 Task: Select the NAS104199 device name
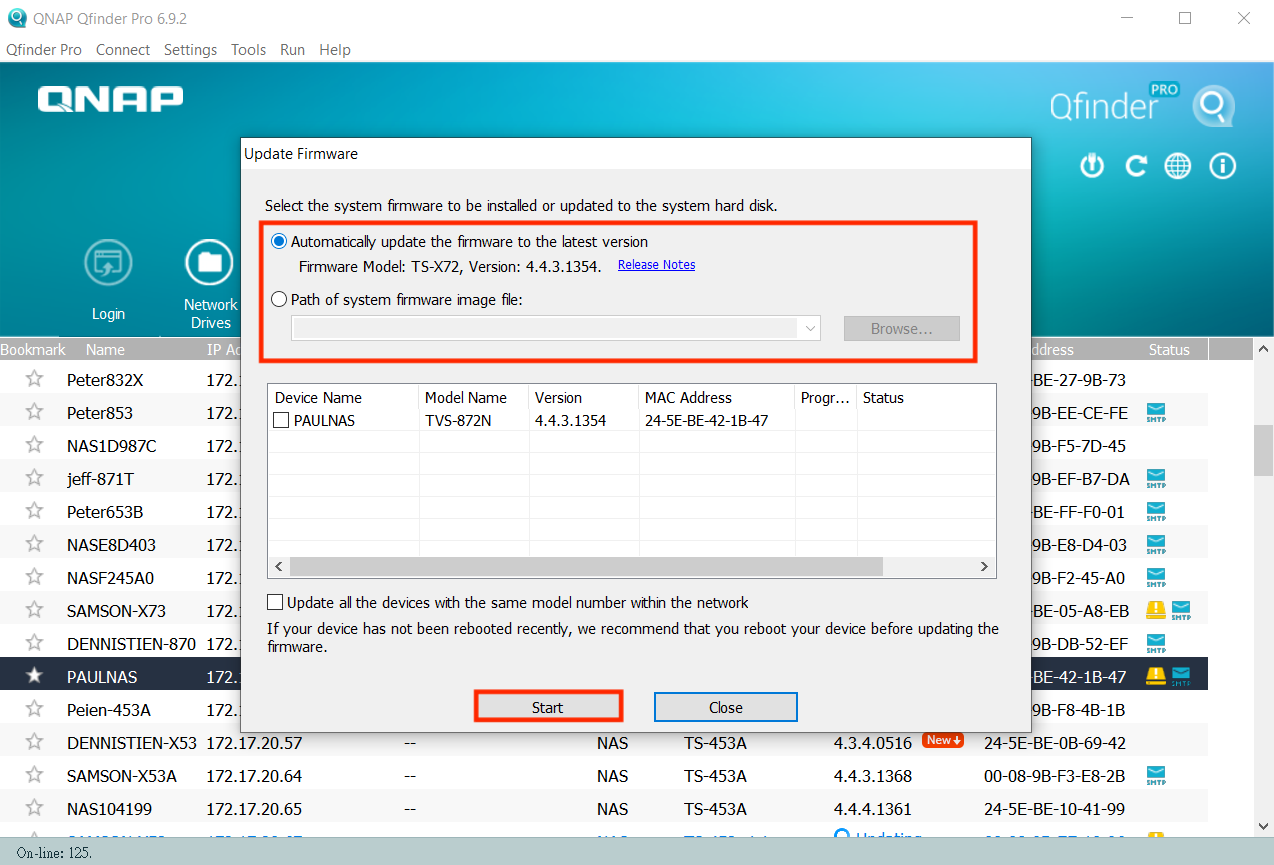click(x=110, y=809)
